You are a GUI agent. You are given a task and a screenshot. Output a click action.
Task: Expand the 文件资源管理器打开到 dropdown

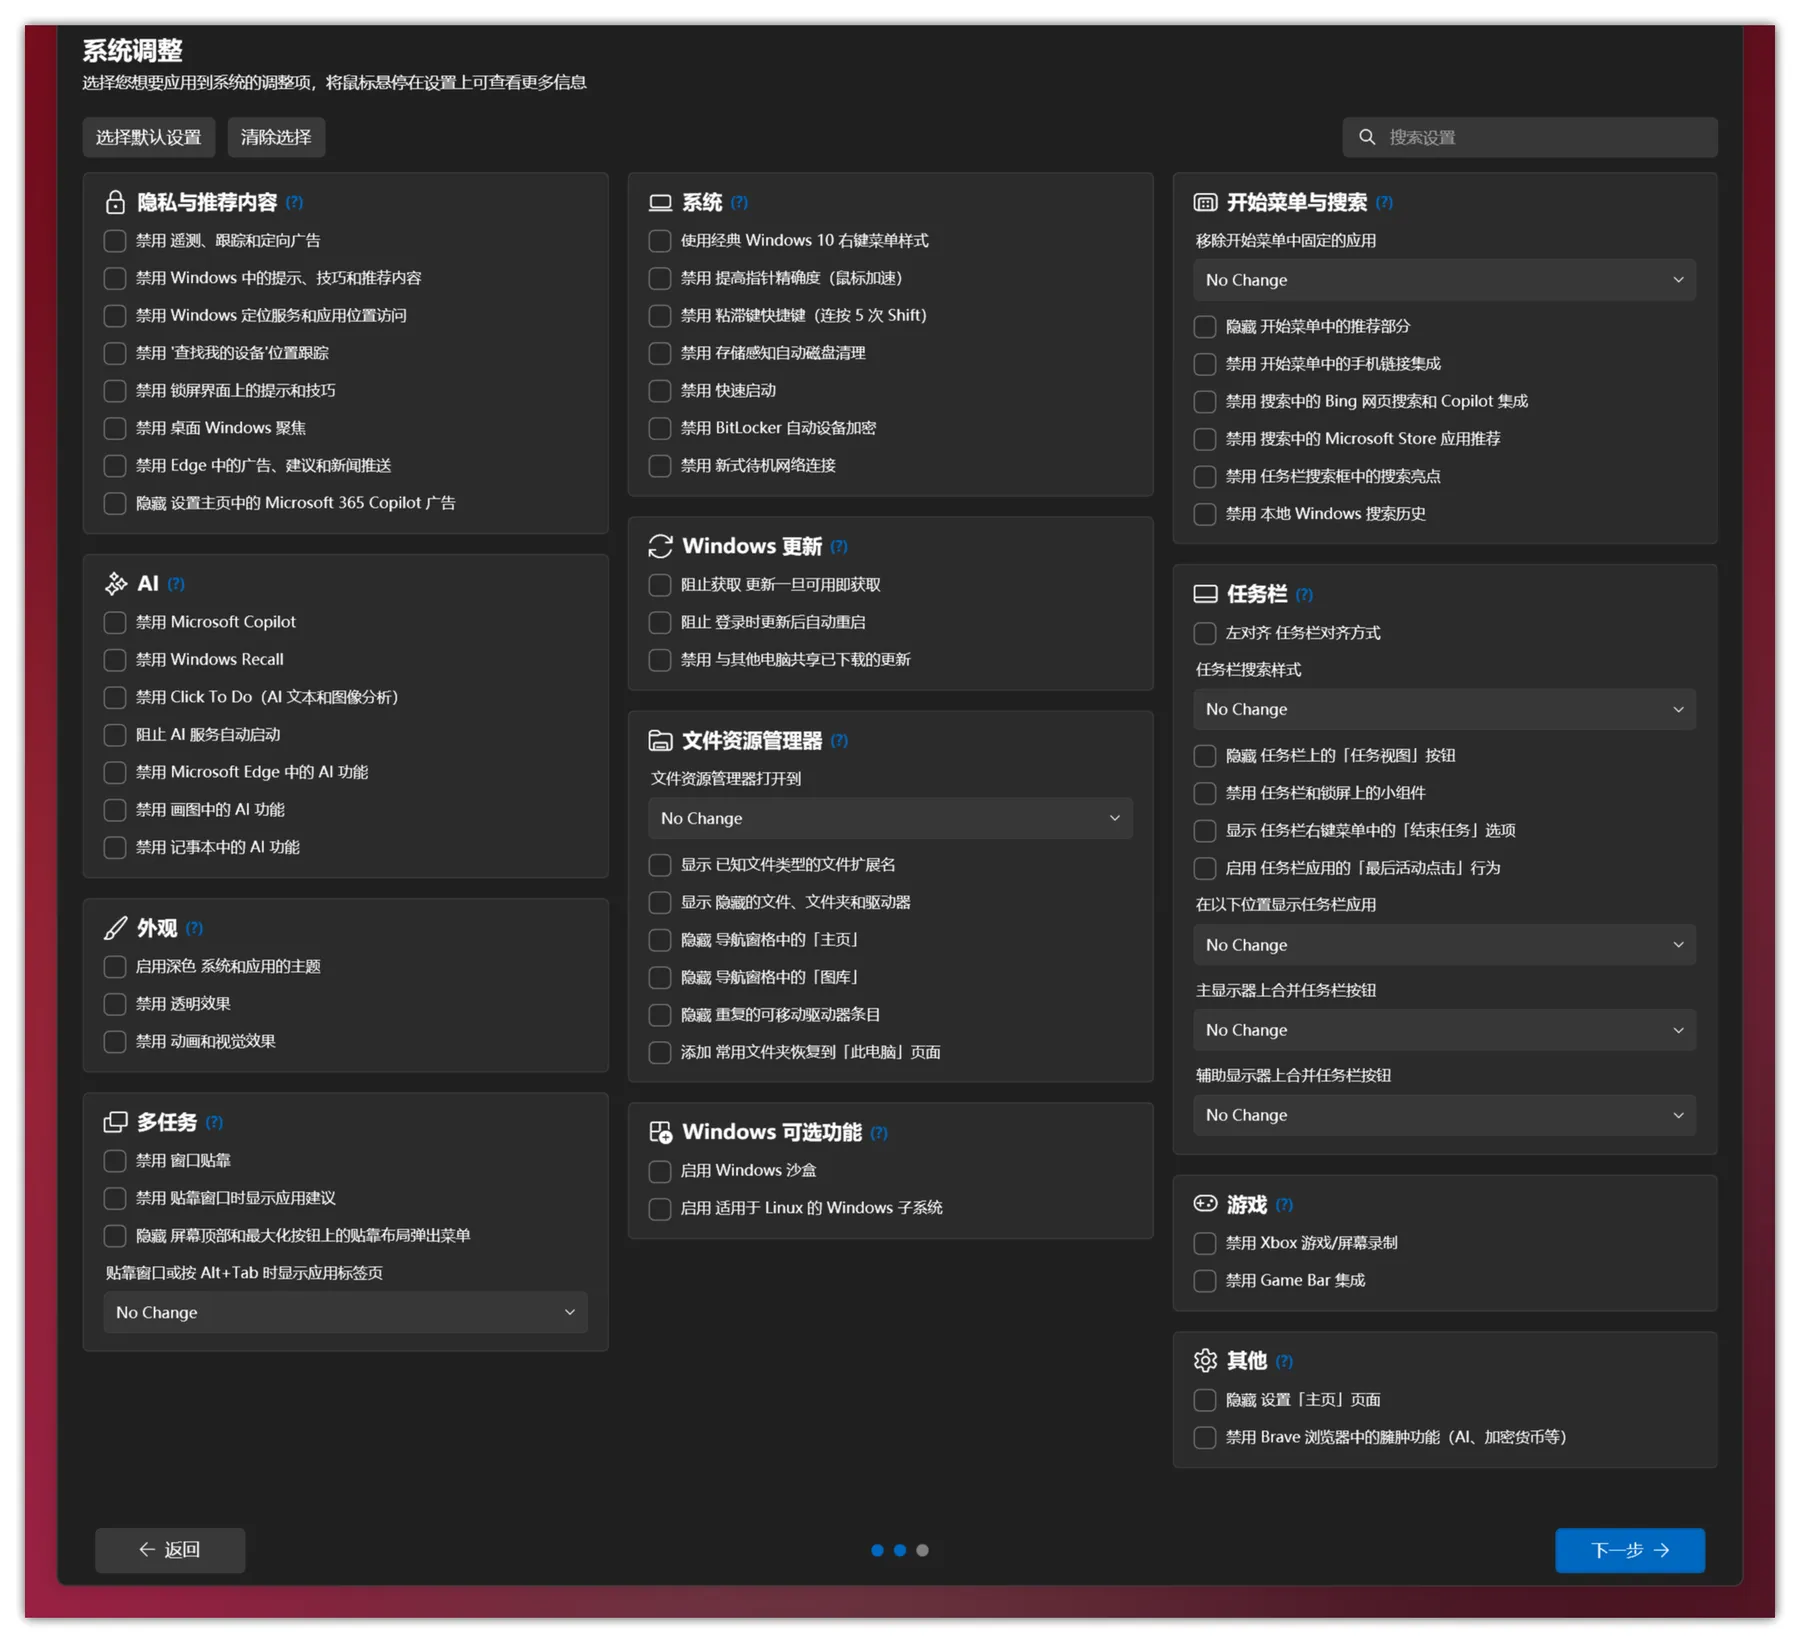(889, 818)
